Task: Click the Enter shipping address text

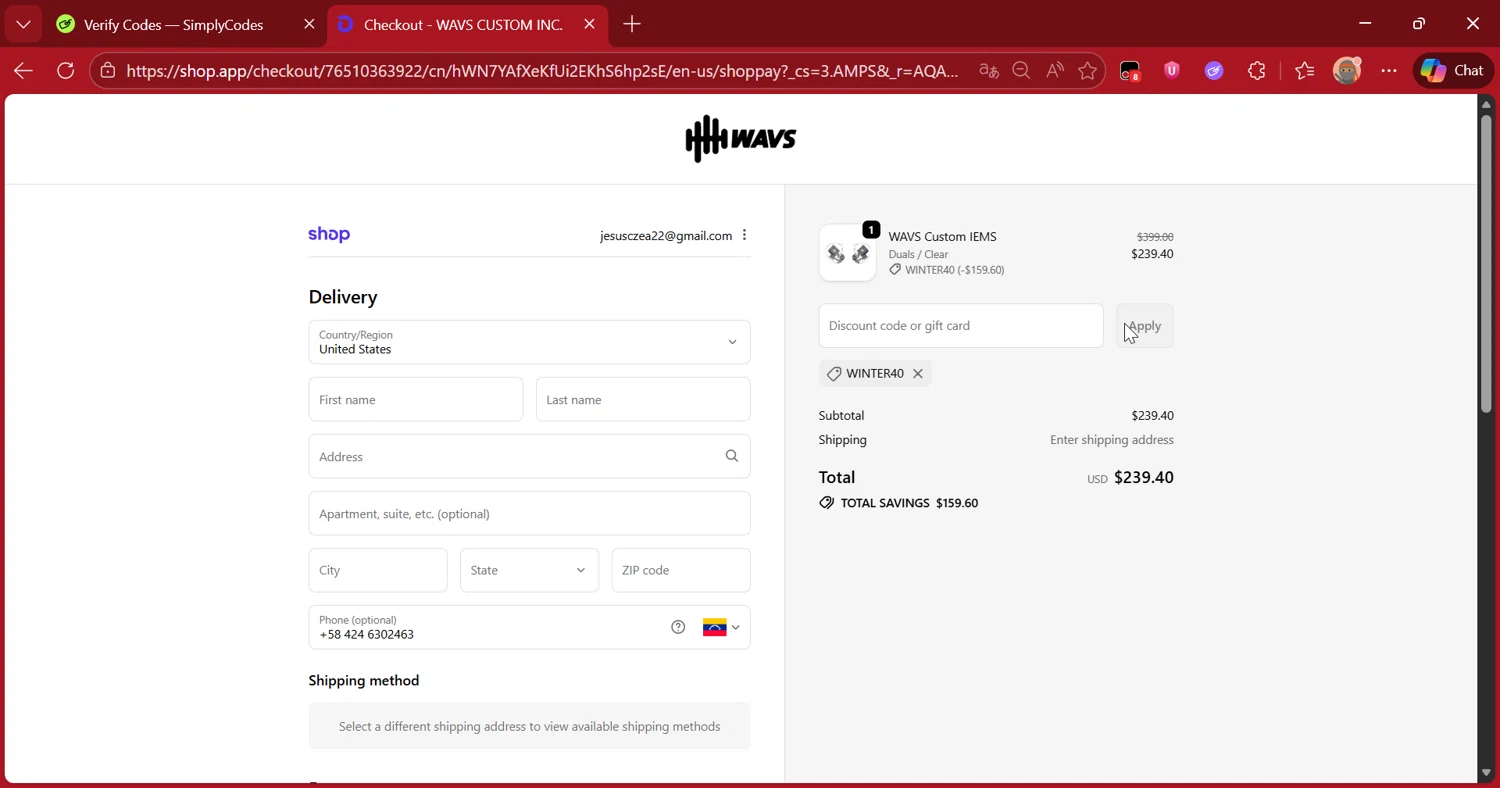Action: click(x=1112, y=440)
